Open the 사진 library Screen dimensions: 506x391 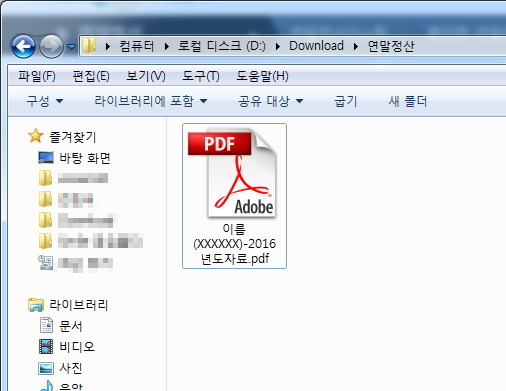coord(71,368)
